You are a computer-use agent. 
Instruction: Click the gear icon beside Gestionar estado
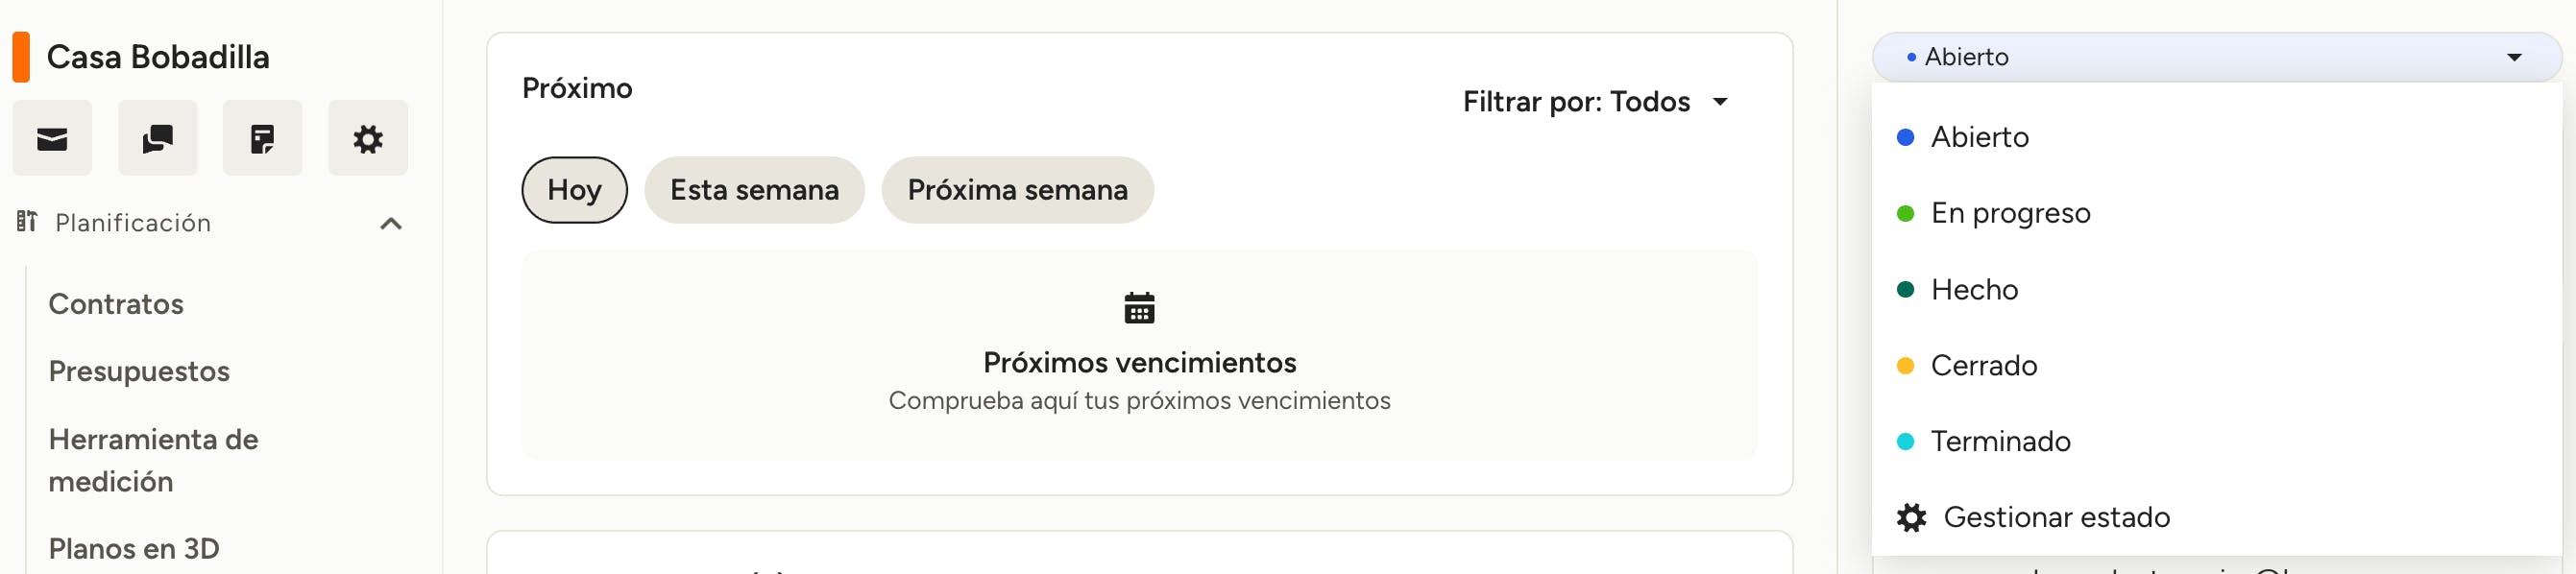(1911, 518)
